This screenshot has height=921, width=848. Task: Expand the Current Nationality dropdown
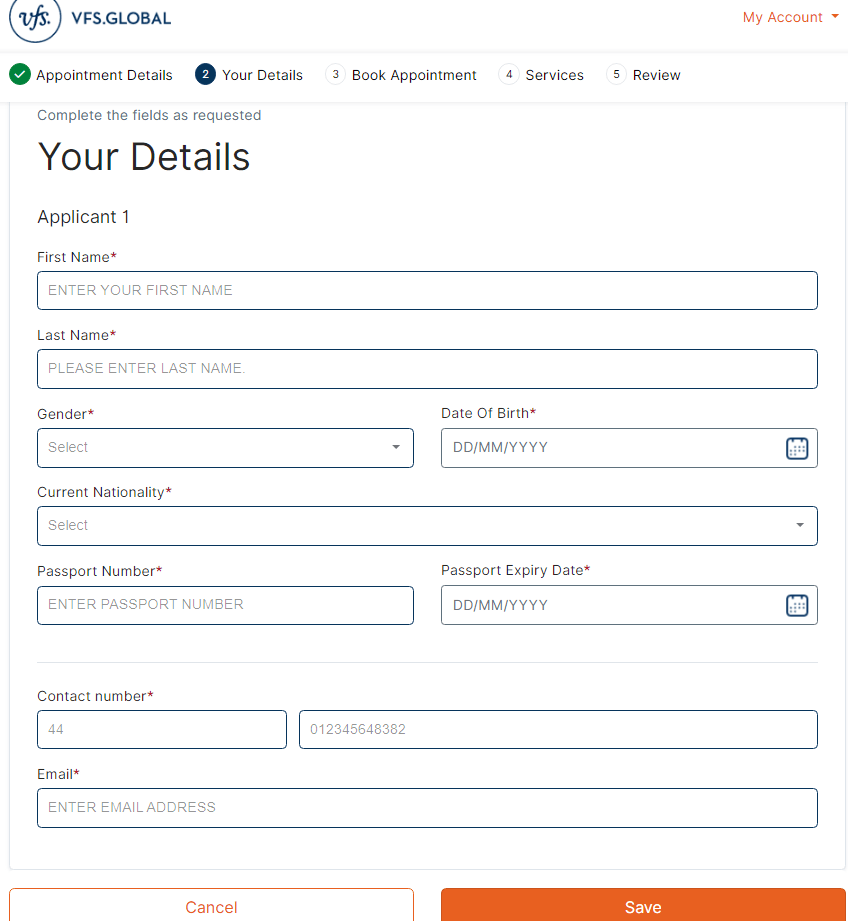click(x=427, y=526)
